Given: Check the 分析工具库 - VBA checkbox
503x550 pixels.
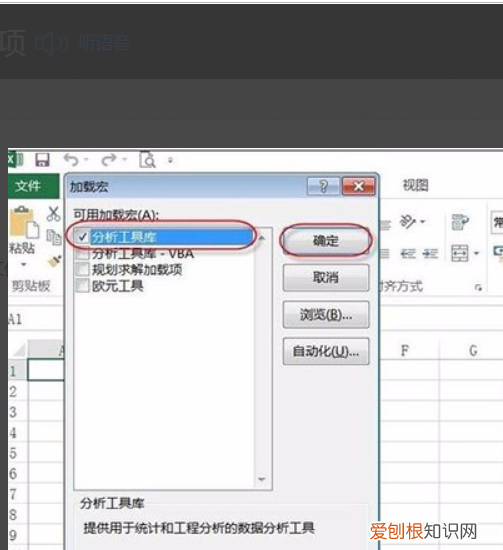Looking at the screenshot, I should [83, 254].
